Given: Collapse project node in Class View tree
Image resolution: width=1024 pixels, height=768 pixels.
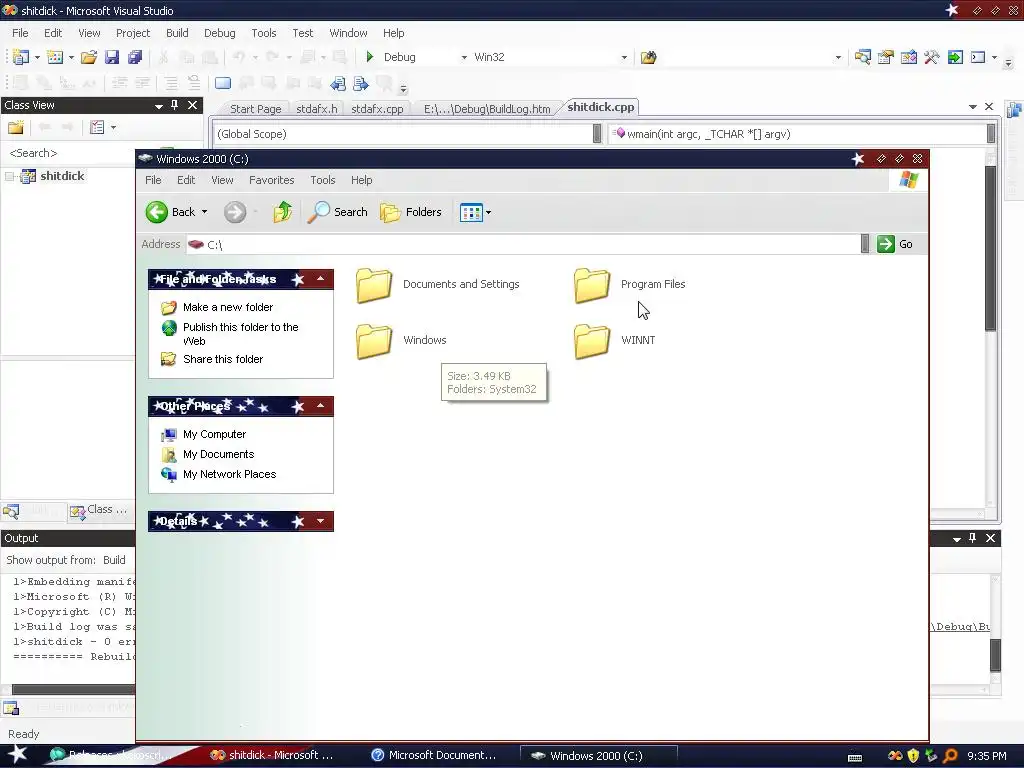Looking at the screenshot, I should (10, 176).
